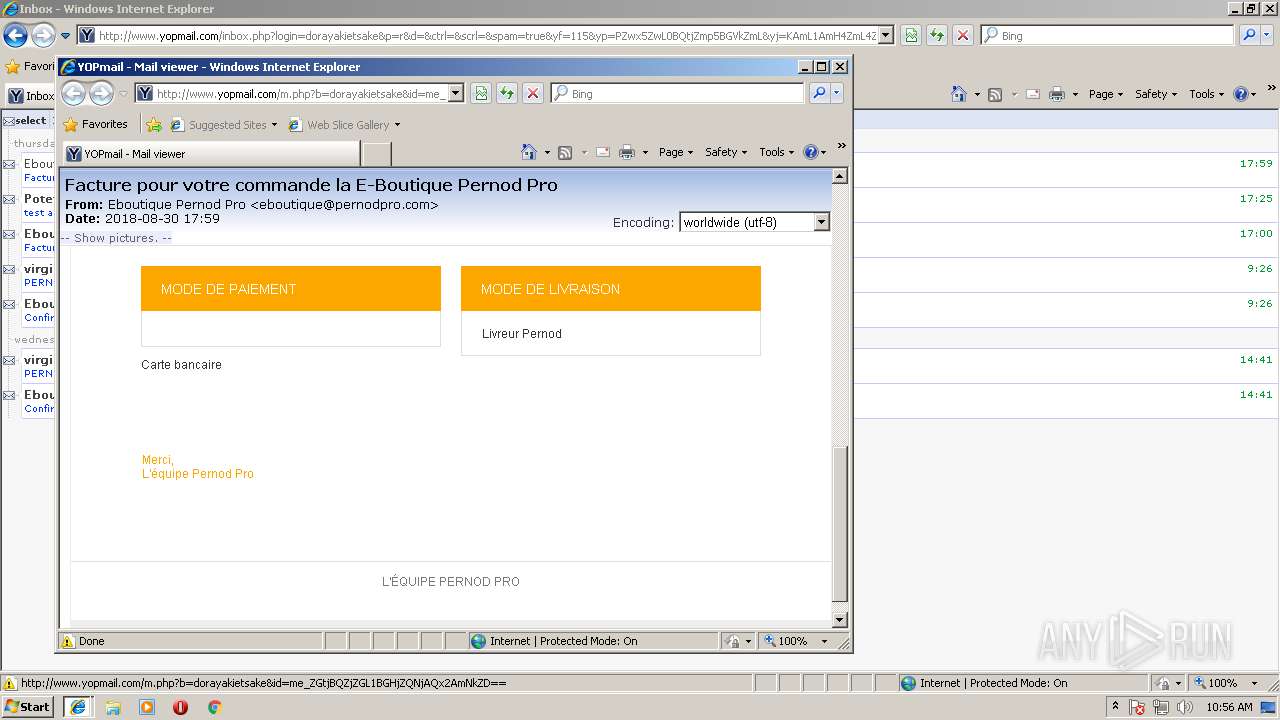Stop loading in Mail viewer window
1280x720 pixels.
coord(533,93)
